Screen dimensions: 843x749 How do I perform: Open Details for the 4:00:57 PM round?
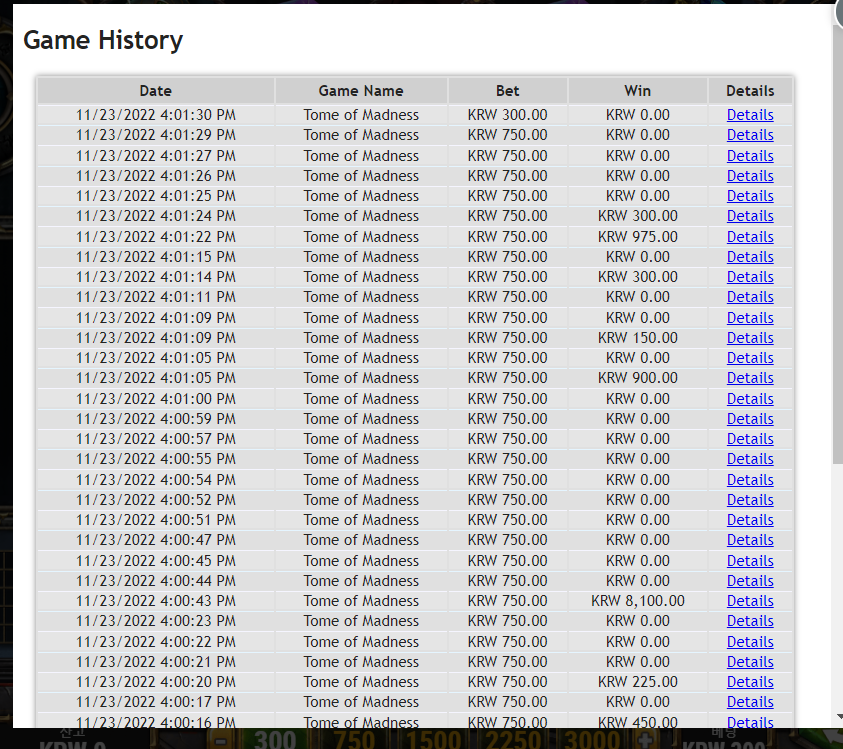point(749,439)
